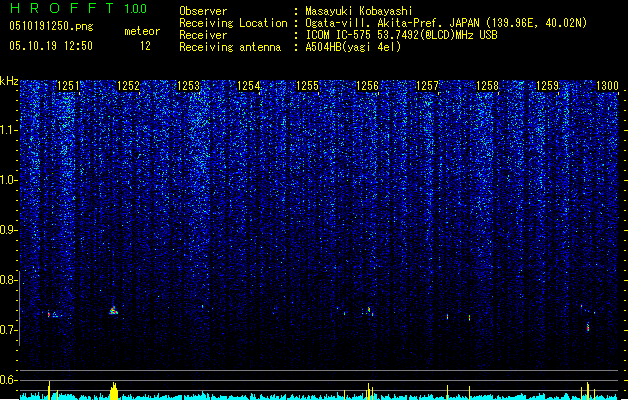
Task: Click the 1251 time marker
Action: (x=69, y=86)
